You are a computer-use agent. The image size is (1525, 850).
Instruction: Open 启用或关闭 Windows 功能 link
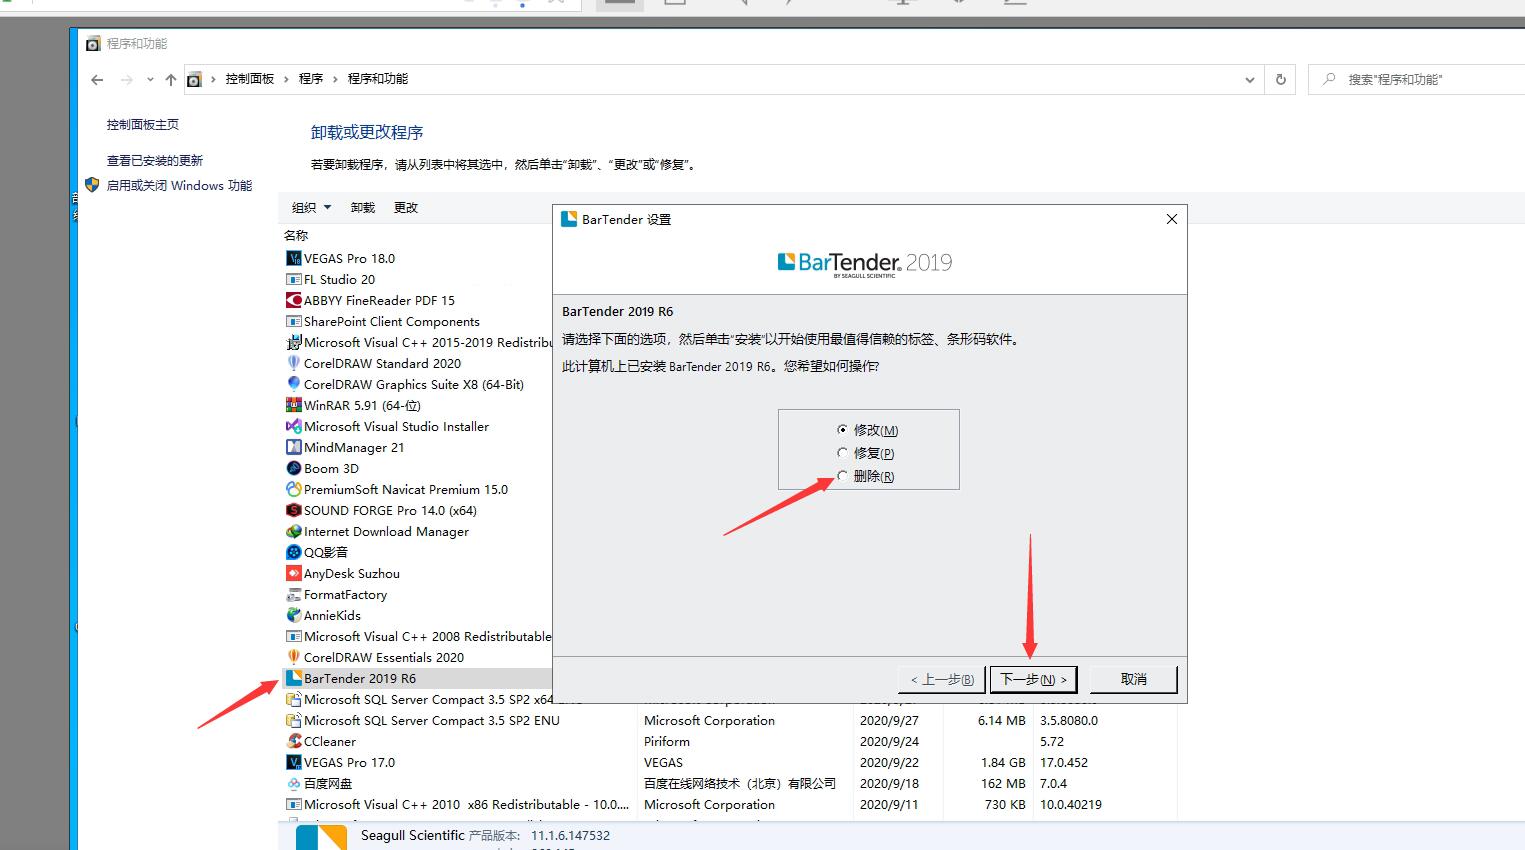pyautogui.click(x=180, y=186)
